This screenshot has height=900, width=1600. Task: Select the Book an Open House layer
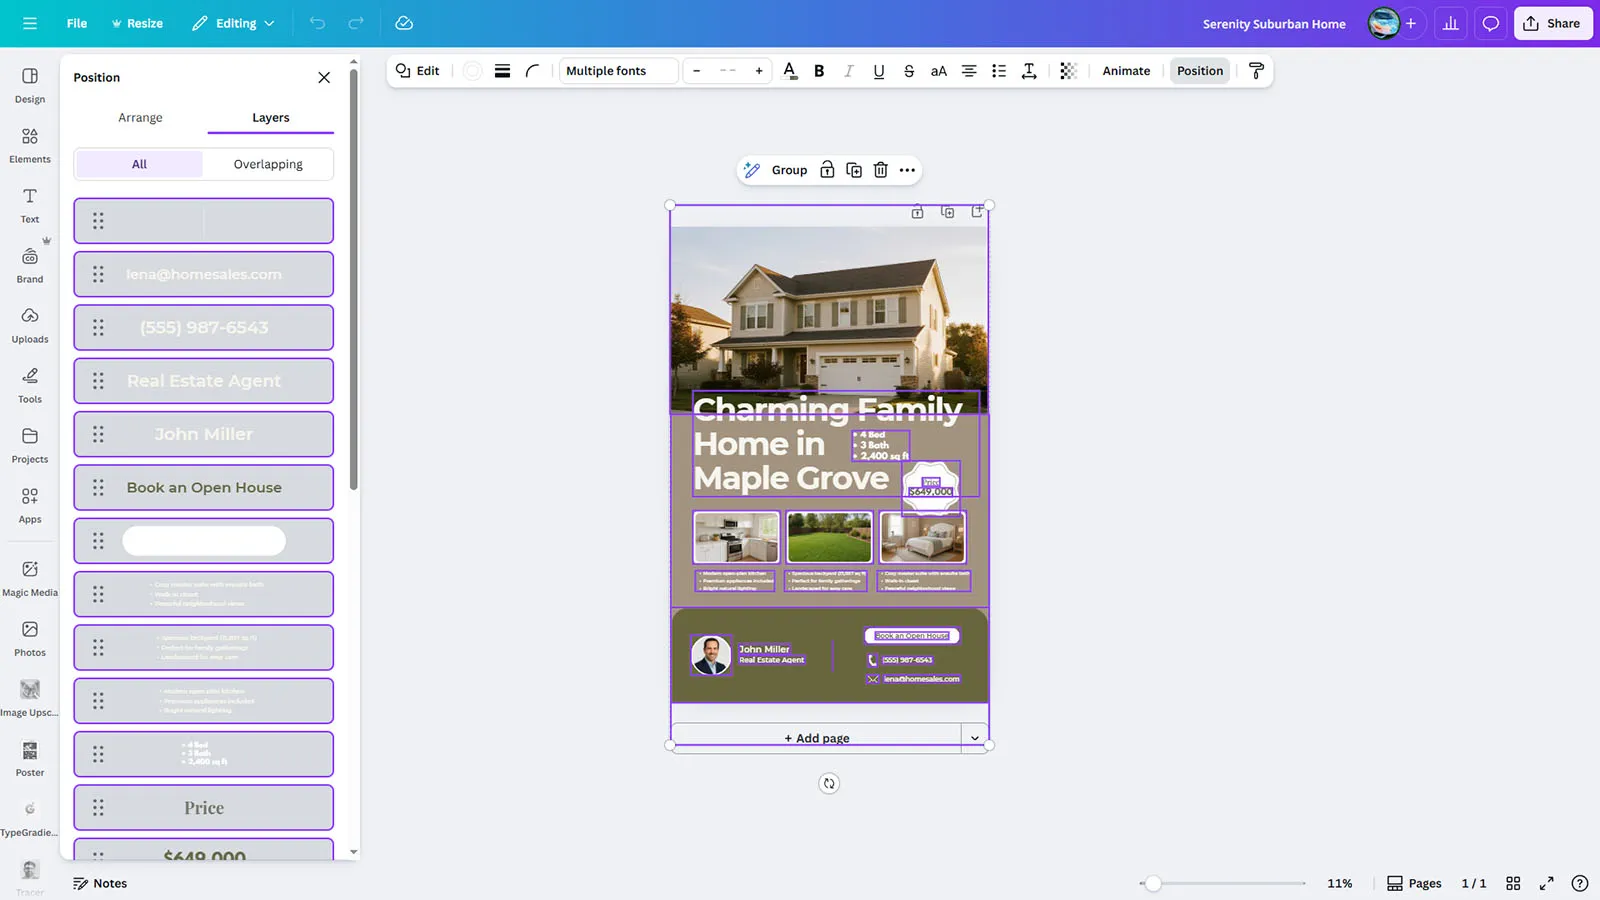(204, 488)
